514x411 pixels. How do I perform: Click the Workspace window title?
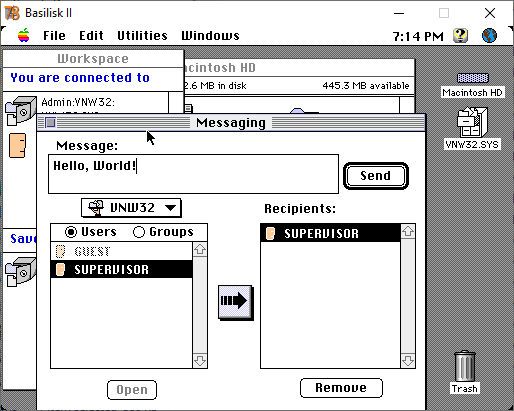(x=93, y=59)
